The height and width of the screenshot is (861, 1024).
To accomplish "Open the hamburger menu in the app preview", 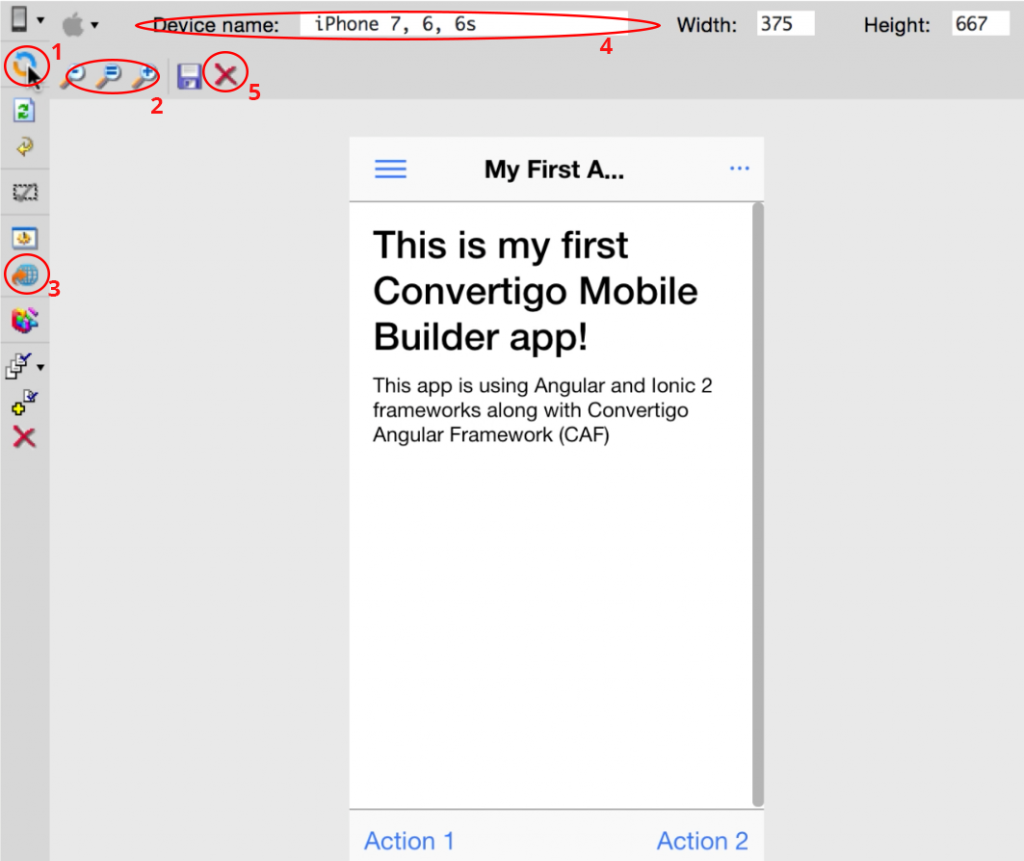I will (x=391, y=169).
